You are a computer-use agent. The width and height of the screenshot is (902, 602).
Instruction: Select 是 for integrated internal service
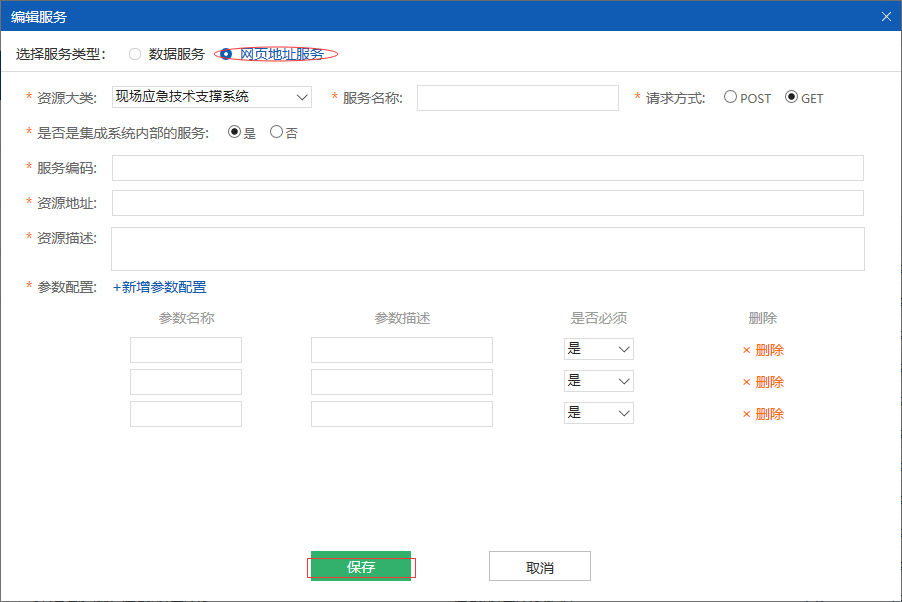pos(234,130)
